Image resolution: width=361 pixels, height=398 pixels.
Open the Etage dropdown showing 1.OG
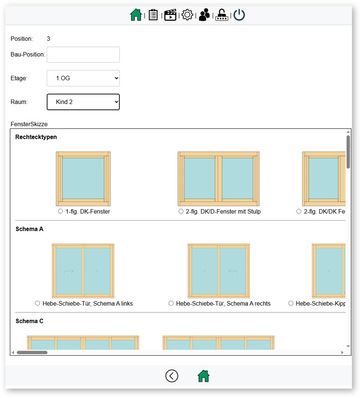pos(83,78)
